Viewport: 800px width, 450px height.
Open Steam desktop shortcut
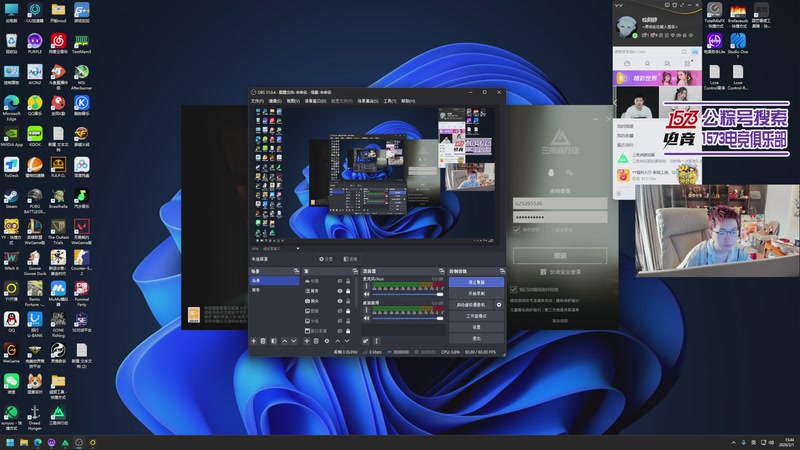click(x=11, y=198)
